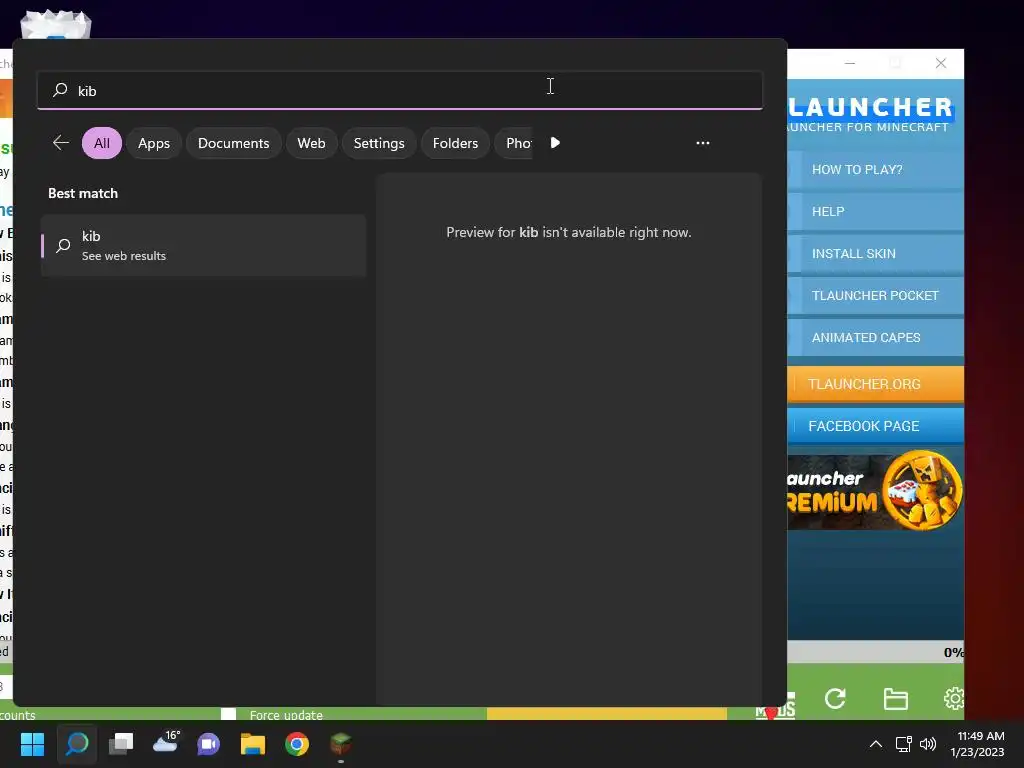Switch to the Apps search filter
This screenshot has height=768, width=1024.
[x=153, y=143]
